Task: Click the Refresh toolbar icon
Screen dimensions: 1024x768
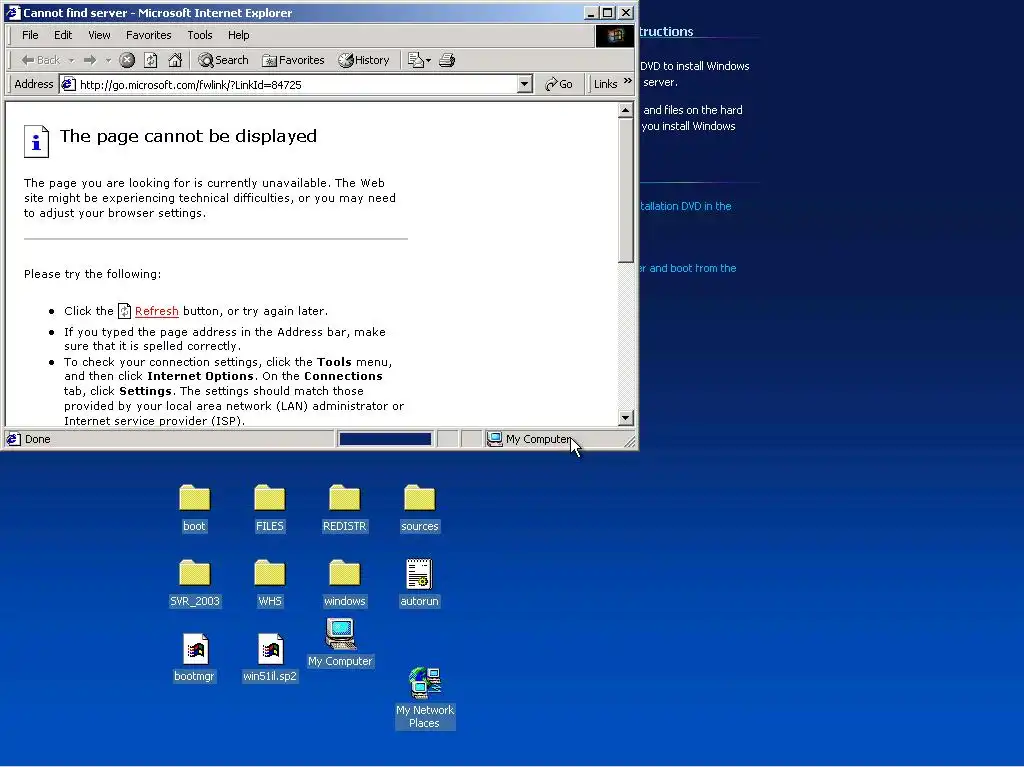Action: point(151,60)
